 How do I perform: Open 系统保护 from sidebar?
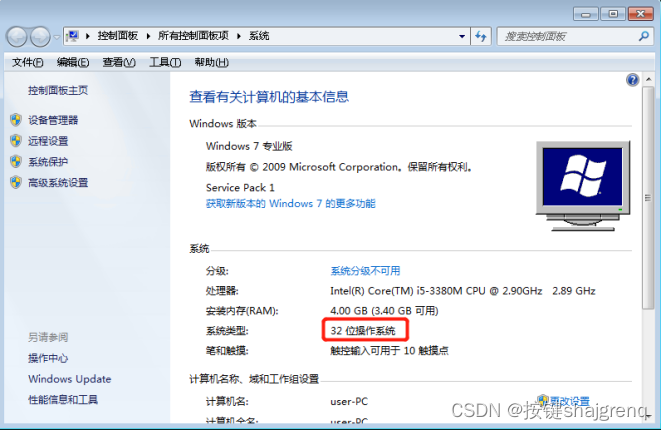coord(48,162)
